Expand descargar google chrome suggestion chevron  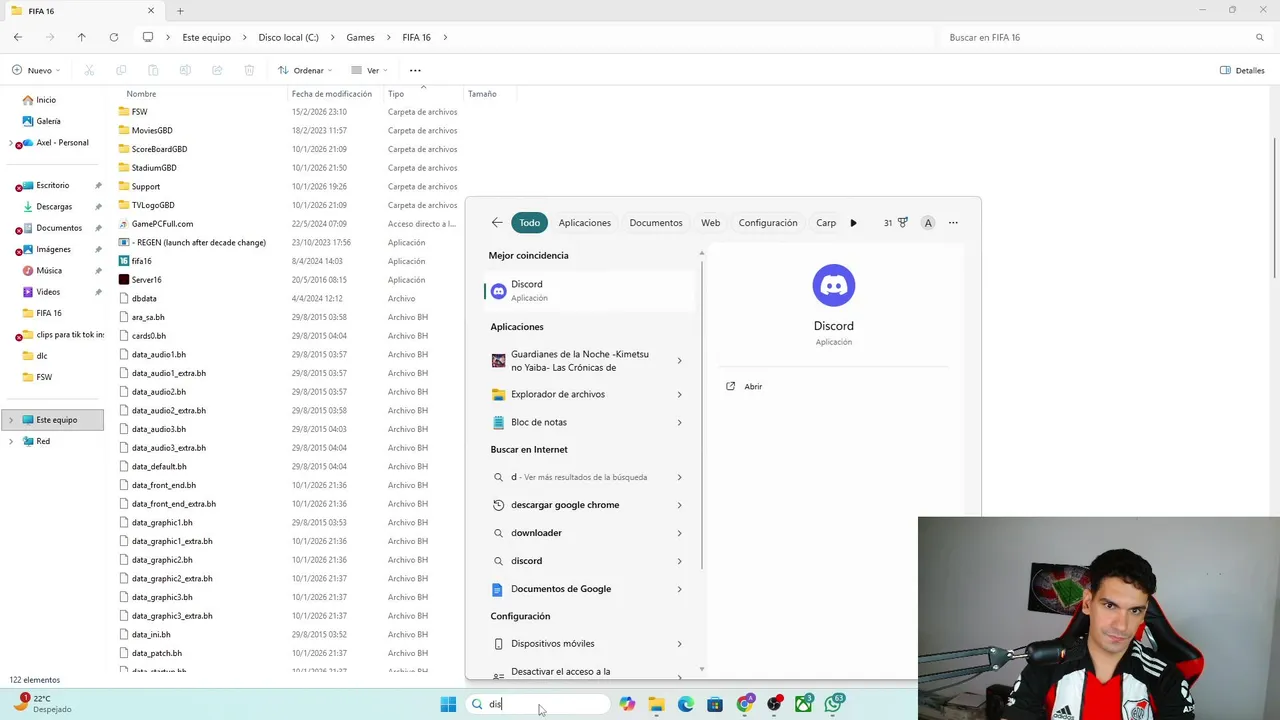(679, 505)
